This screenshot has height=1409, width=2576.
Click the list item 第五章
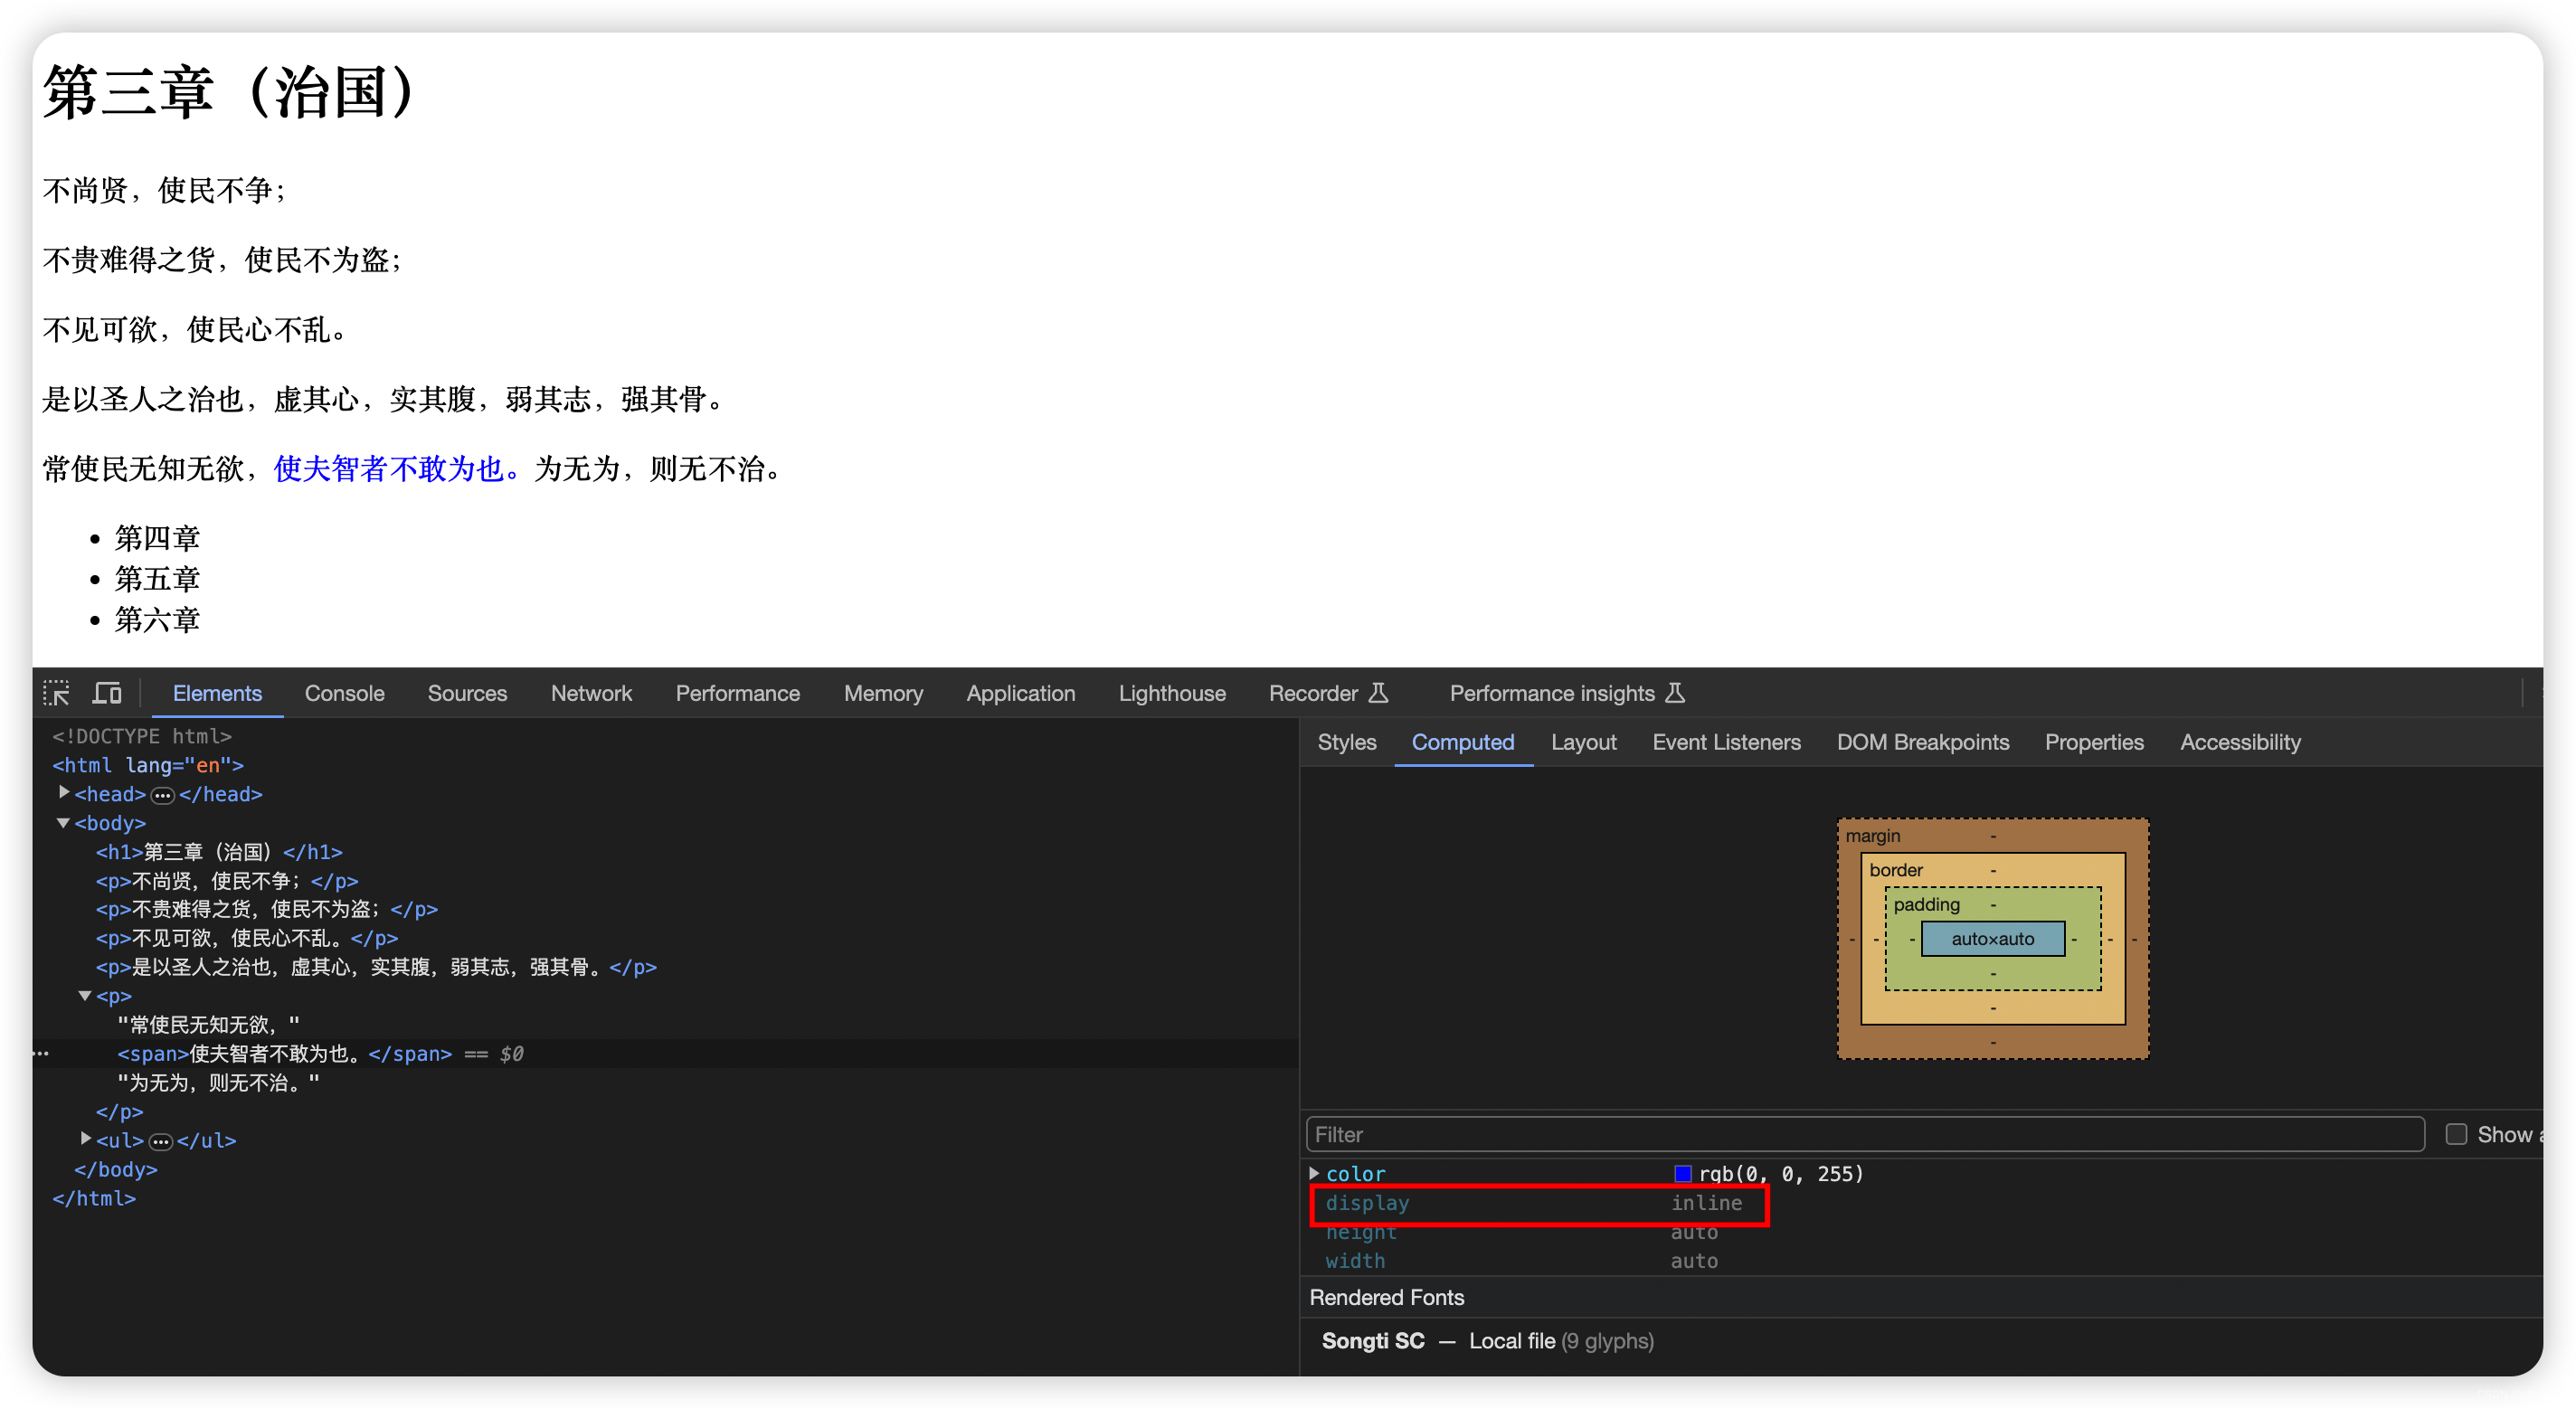click(157, 579)
